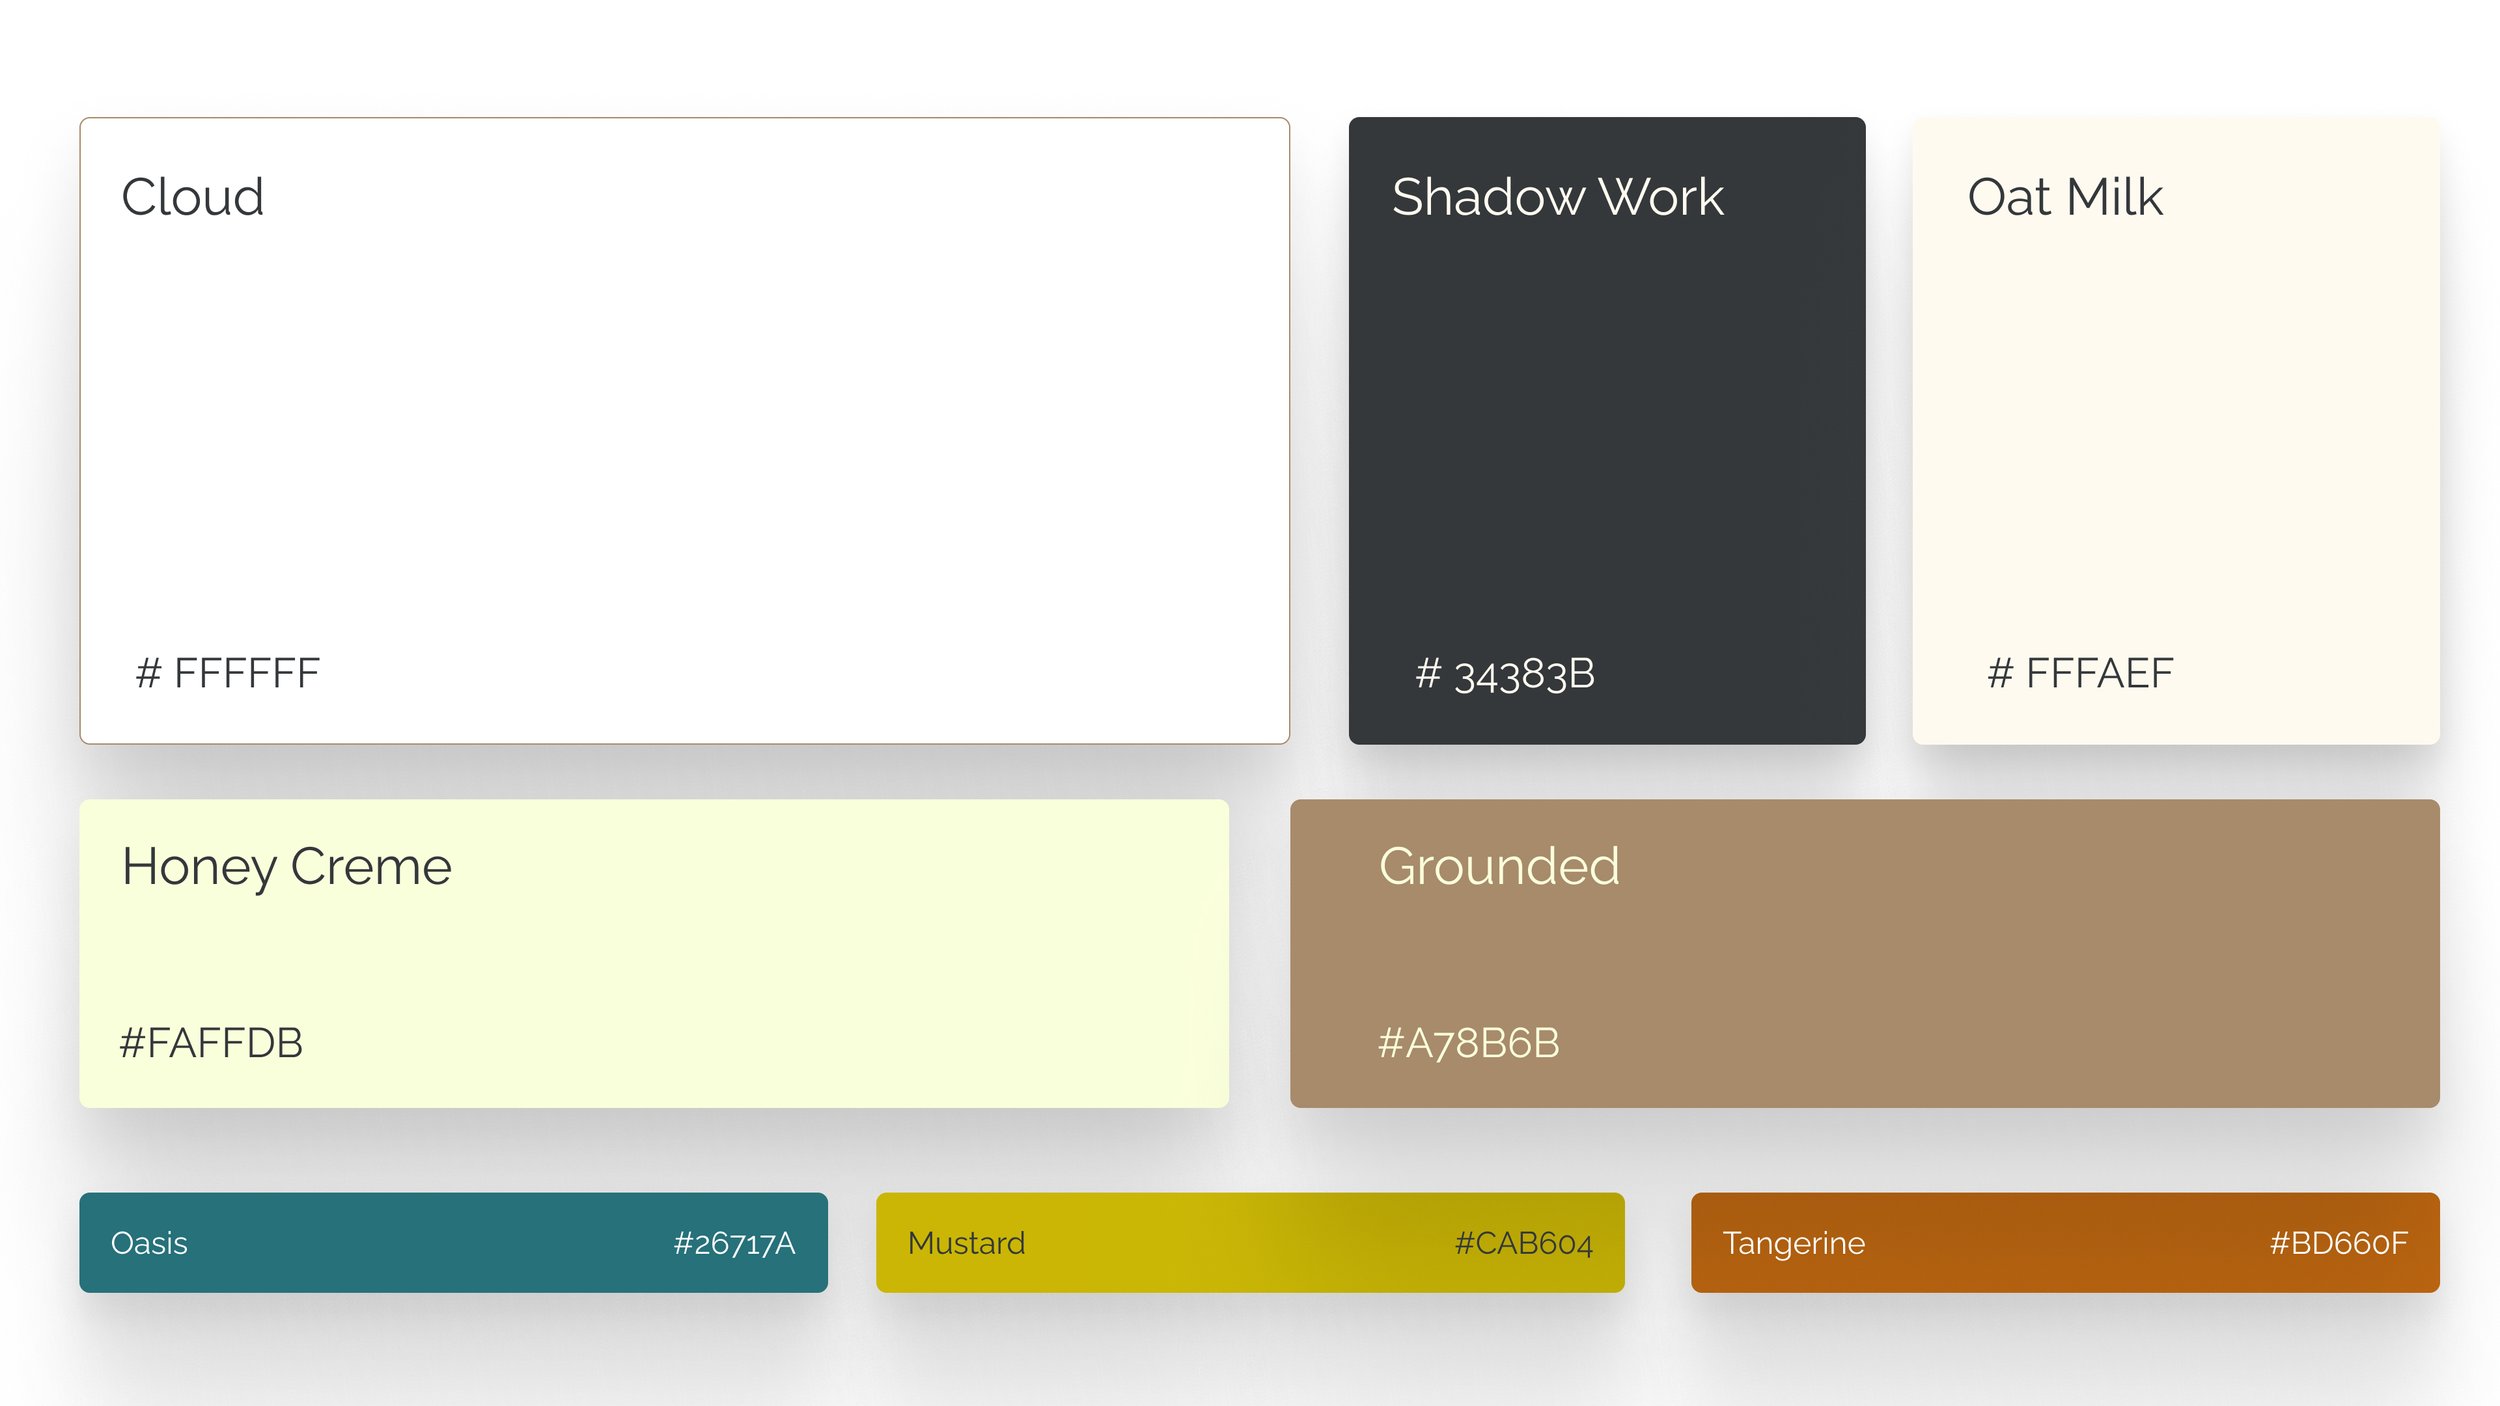The image size is (2500, 1406).
Task: Click the "Grounded" title text
Action: point(1499,866)
